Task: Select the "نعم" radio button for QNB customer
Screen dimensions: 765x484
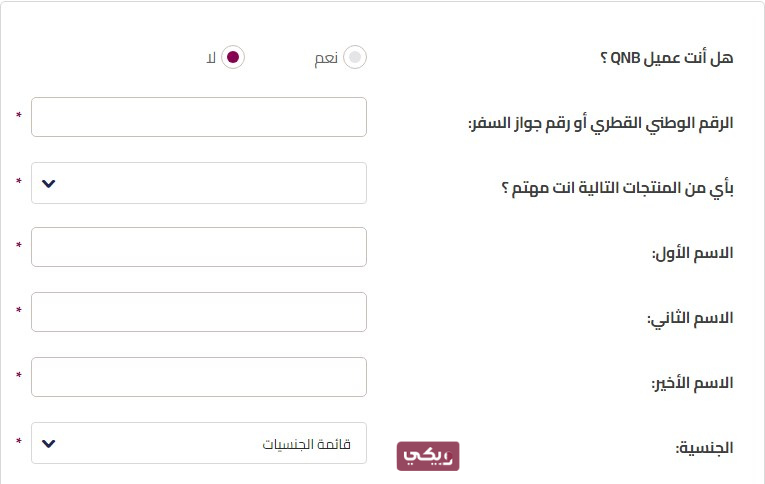Action: pyautogui.click(x=355, y=57)
